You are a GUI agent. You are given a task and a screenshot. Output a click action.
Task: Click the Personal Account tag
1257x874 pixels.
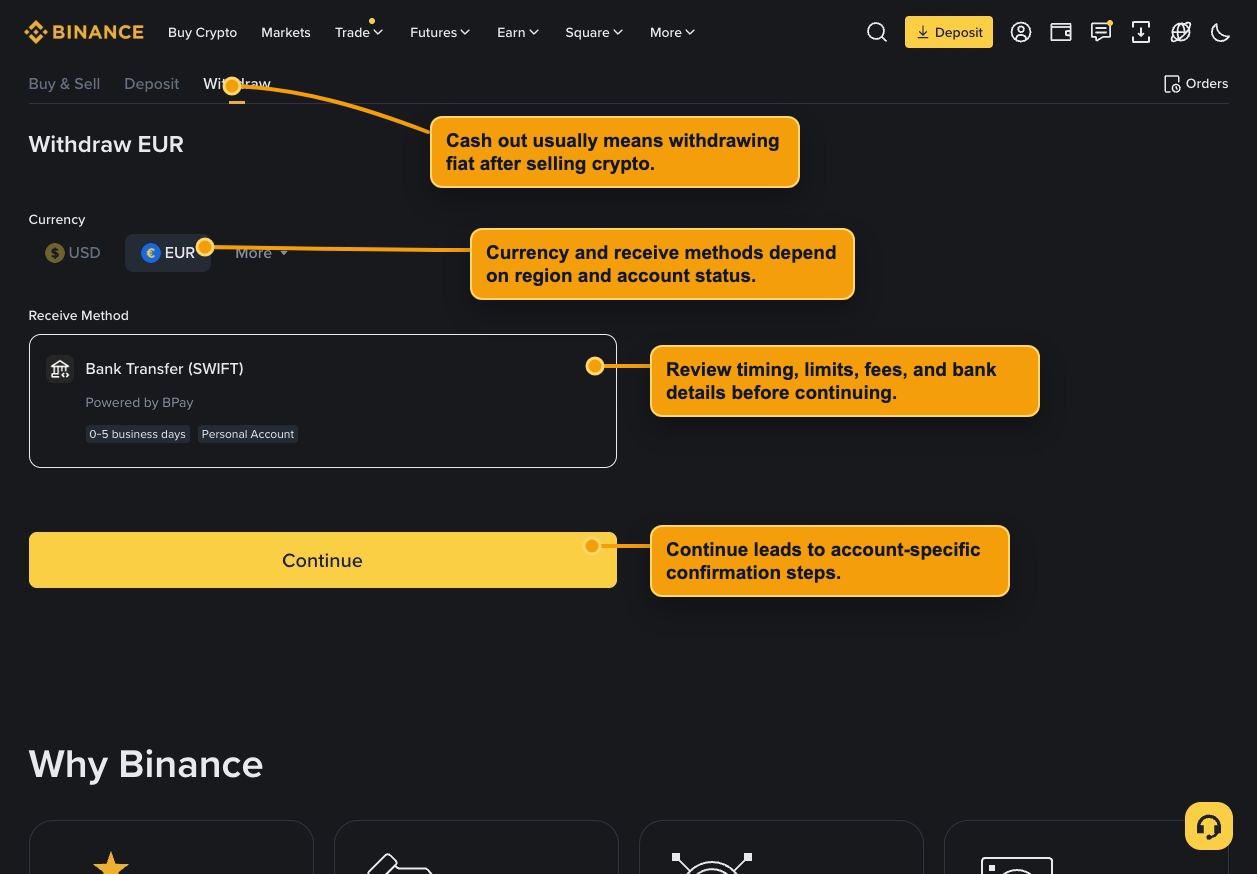tap(247, 434)
